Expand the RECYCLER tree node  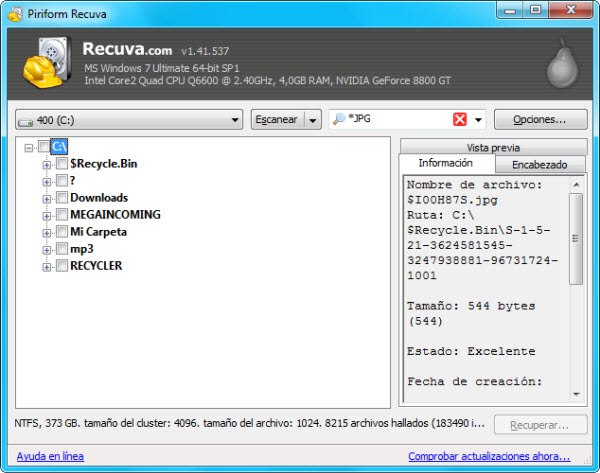47,267
